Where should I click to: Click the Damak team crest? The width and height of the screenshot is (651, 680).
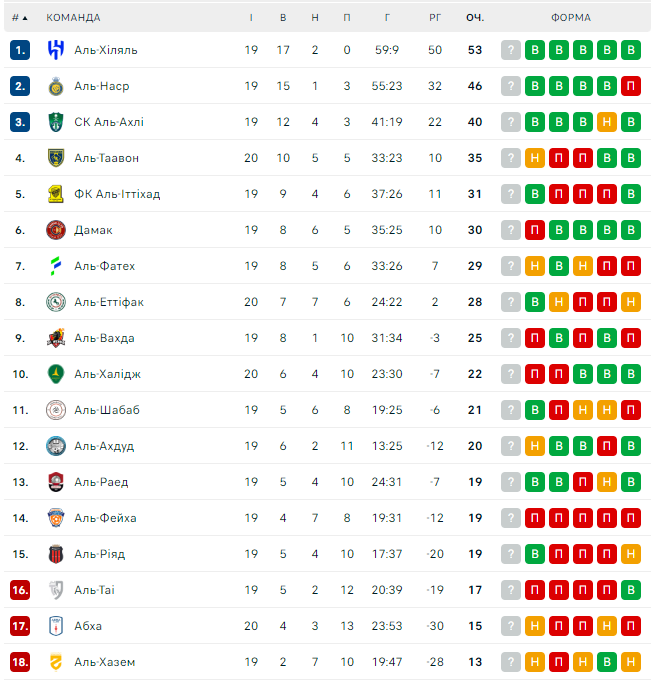55,230
